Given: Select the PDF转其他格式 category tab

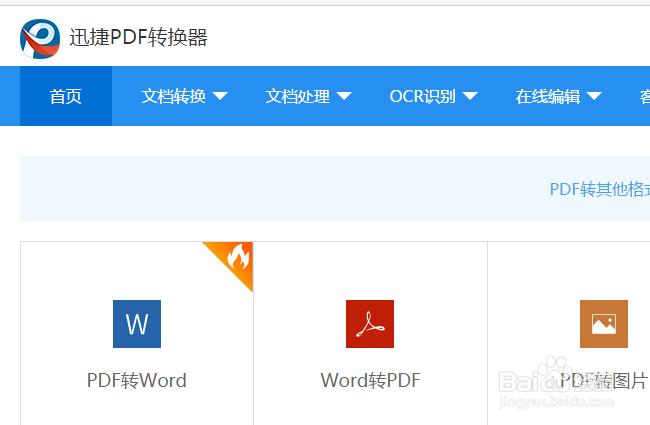Looking at the screenshot, I should coord(599,189).
